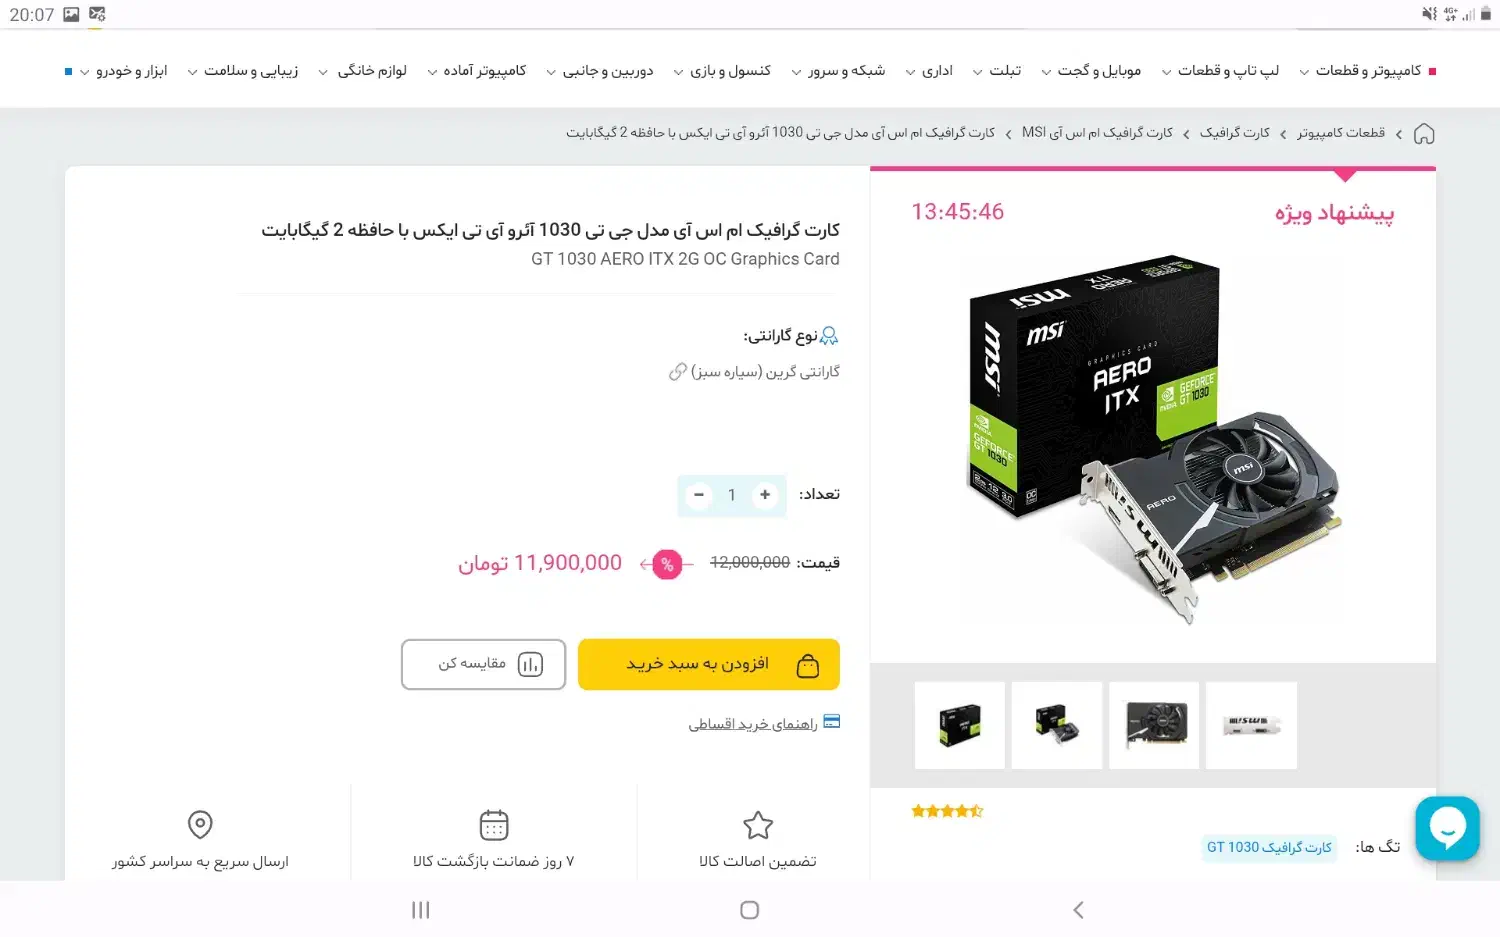Click the location pin shipping icon

point(200,825)
